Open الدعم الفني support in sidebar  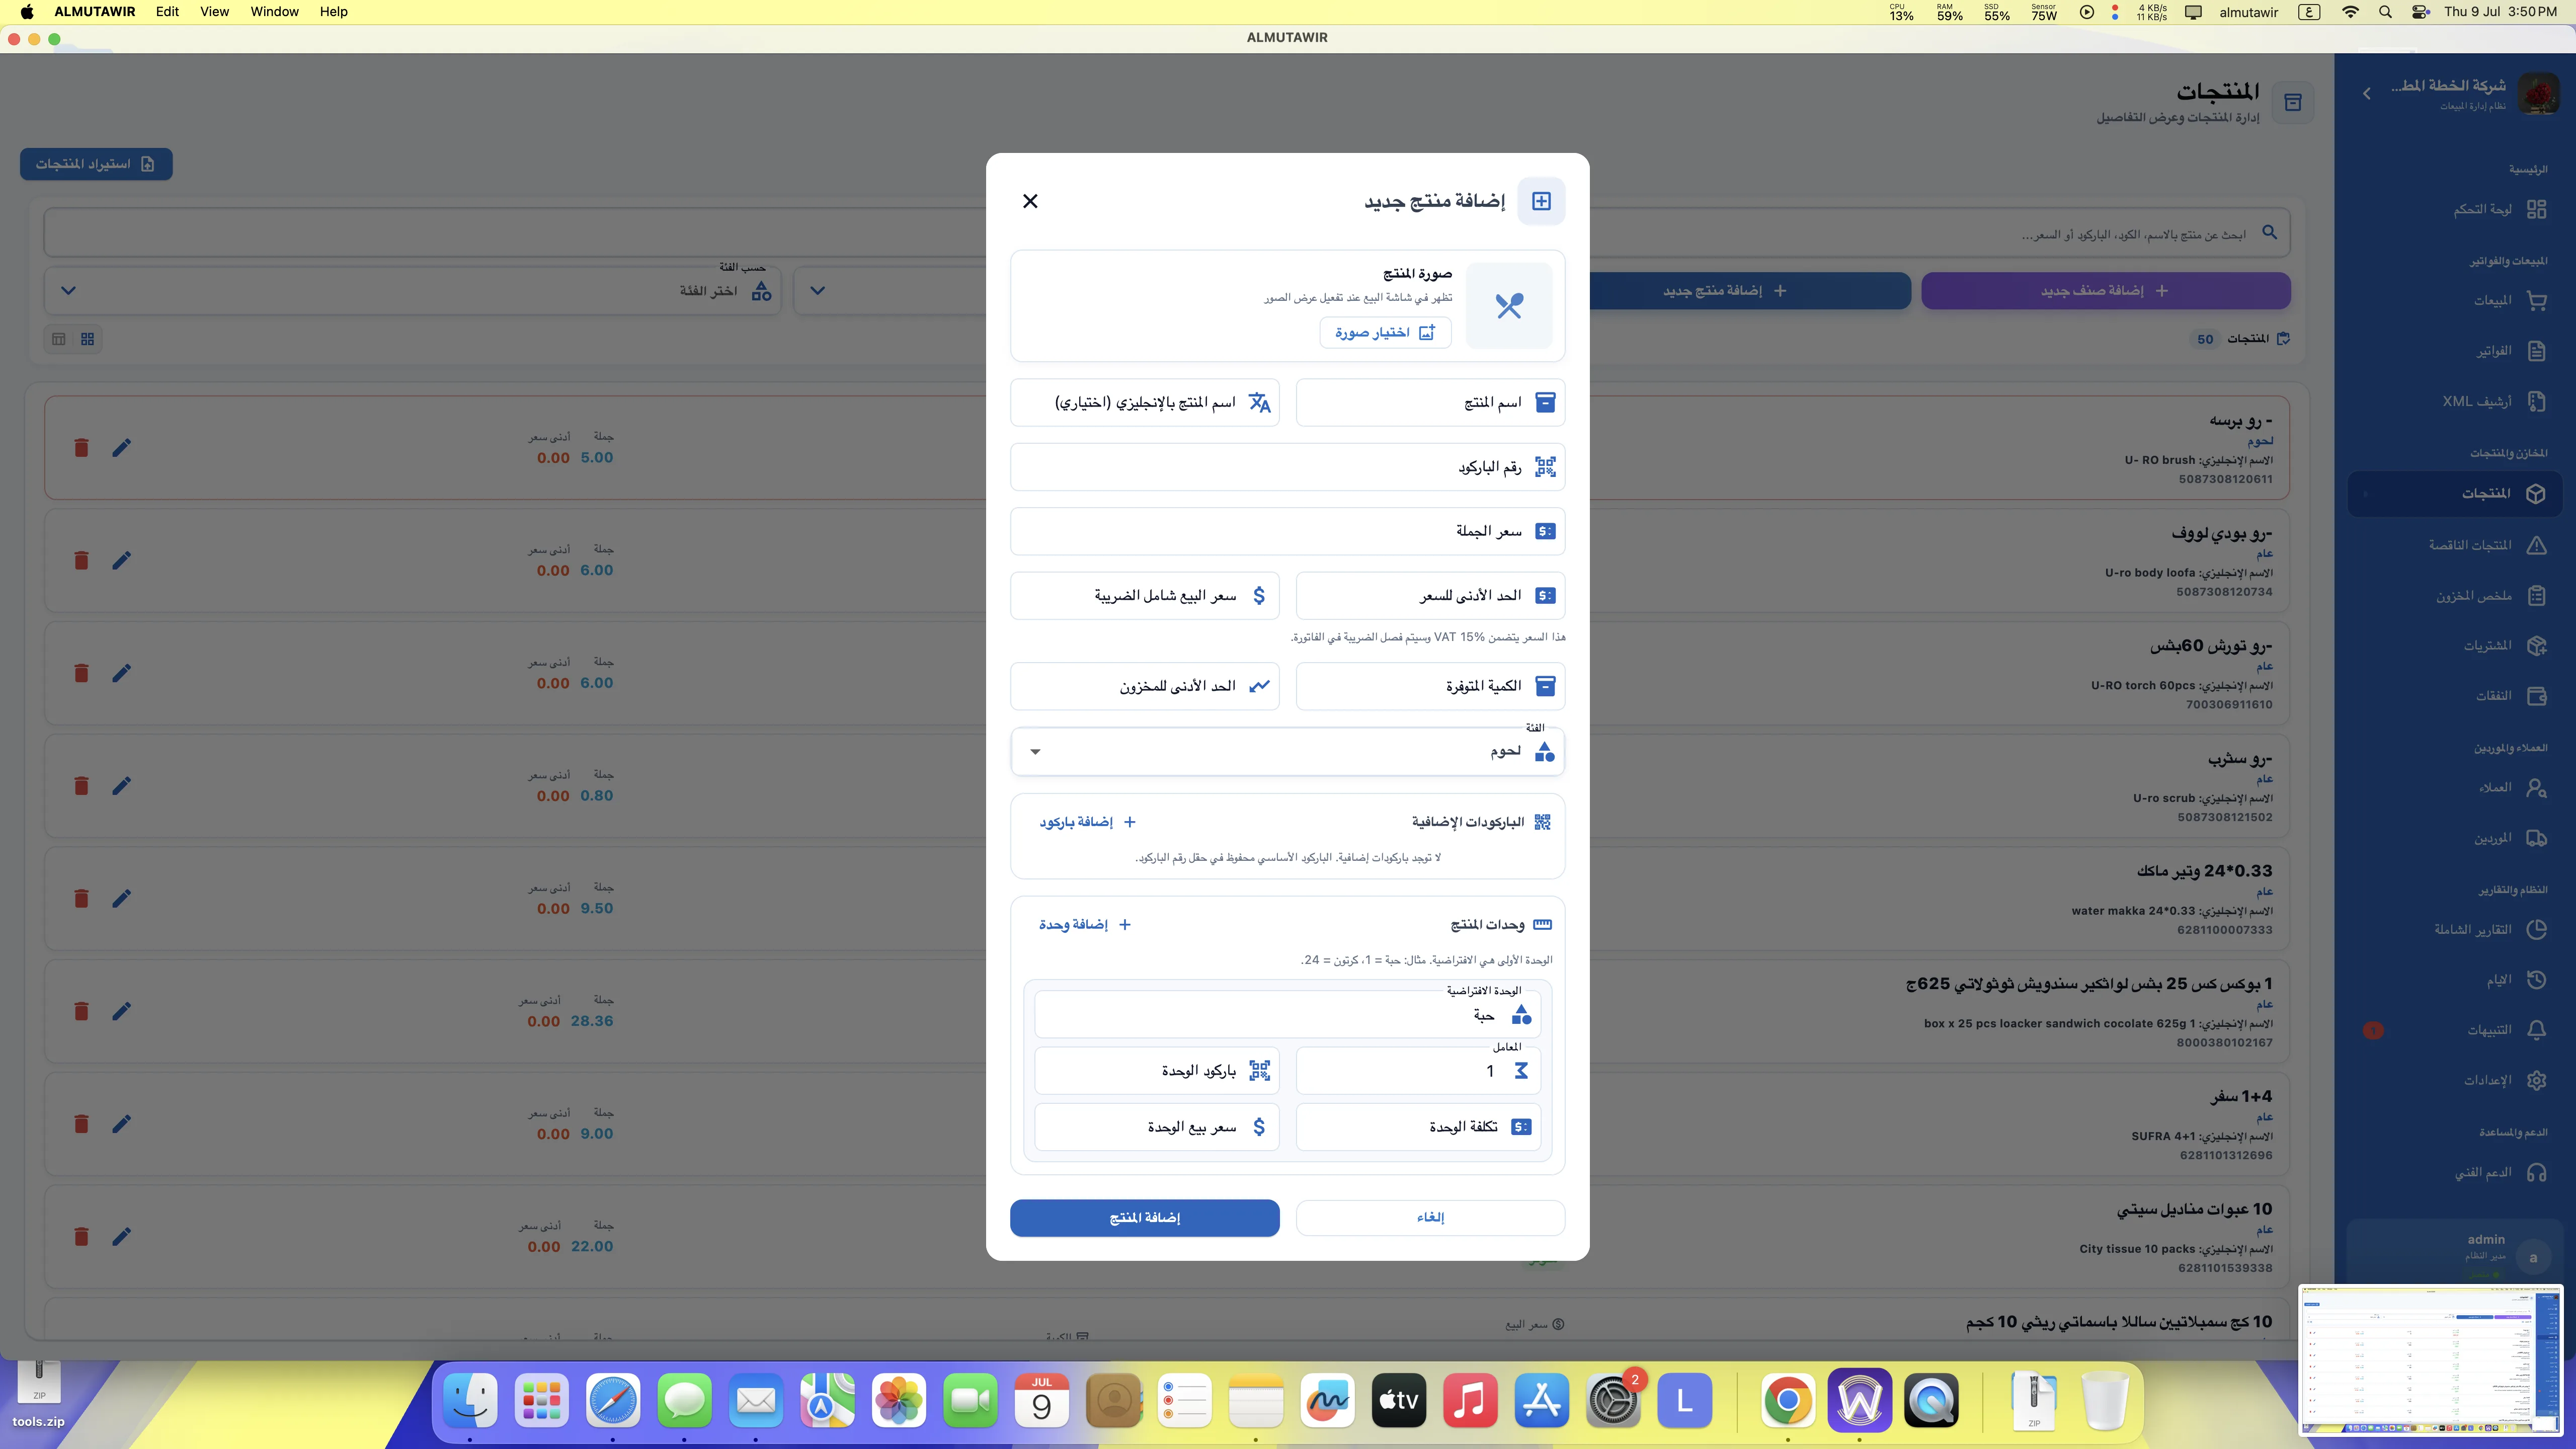tap(2455, 1172)
